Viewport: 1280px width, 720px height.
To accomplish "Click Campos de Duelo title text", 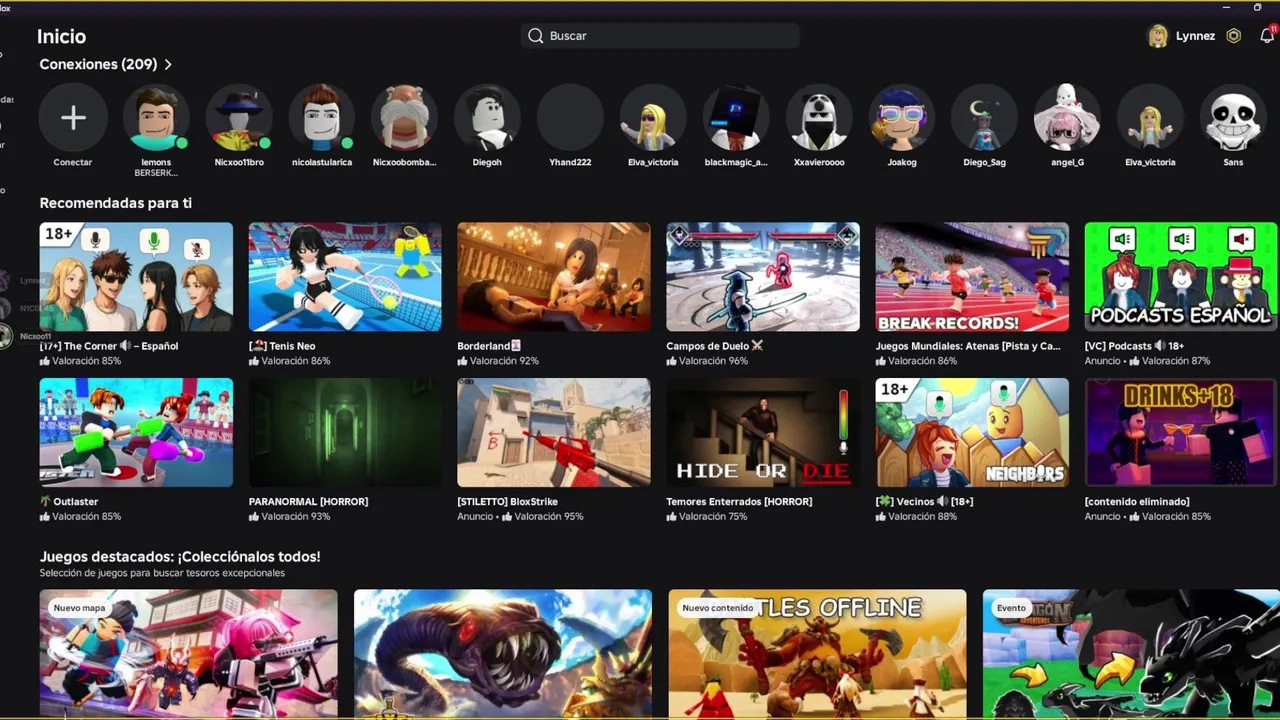I will point(714,346).
